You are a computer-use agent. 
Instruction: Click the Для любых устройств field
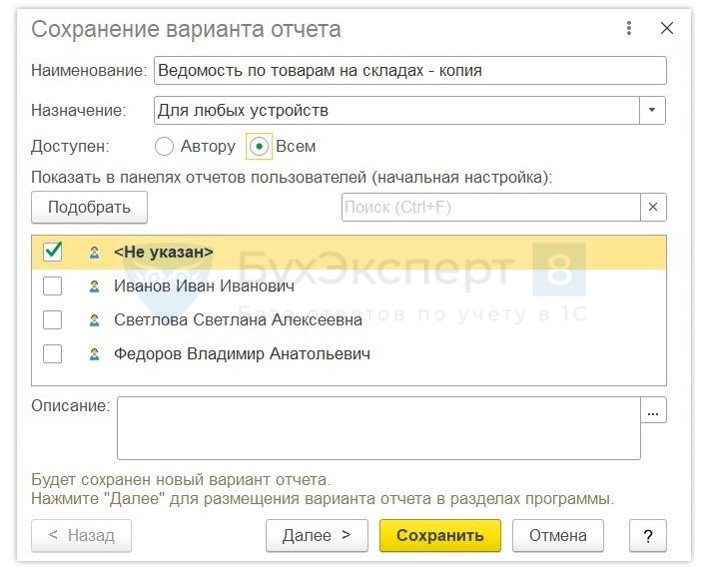pyautogui.click(x=397, y=110)
